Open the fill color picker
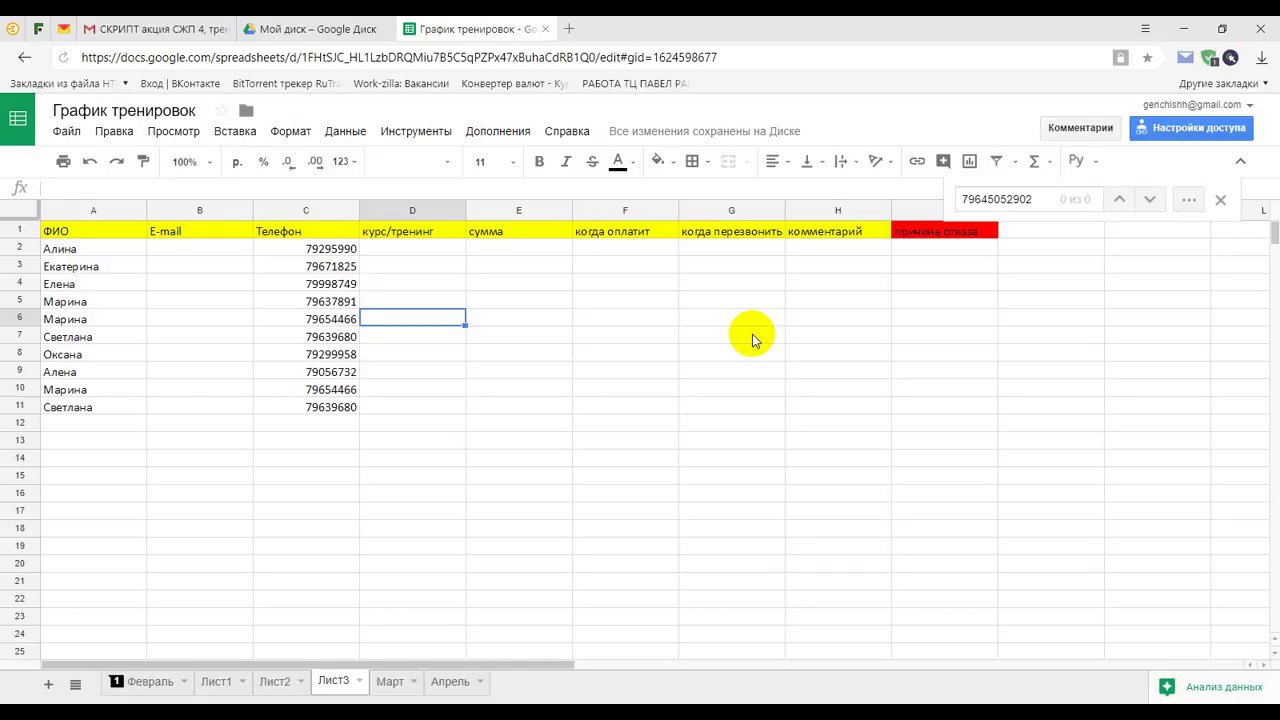 [662, 161]
